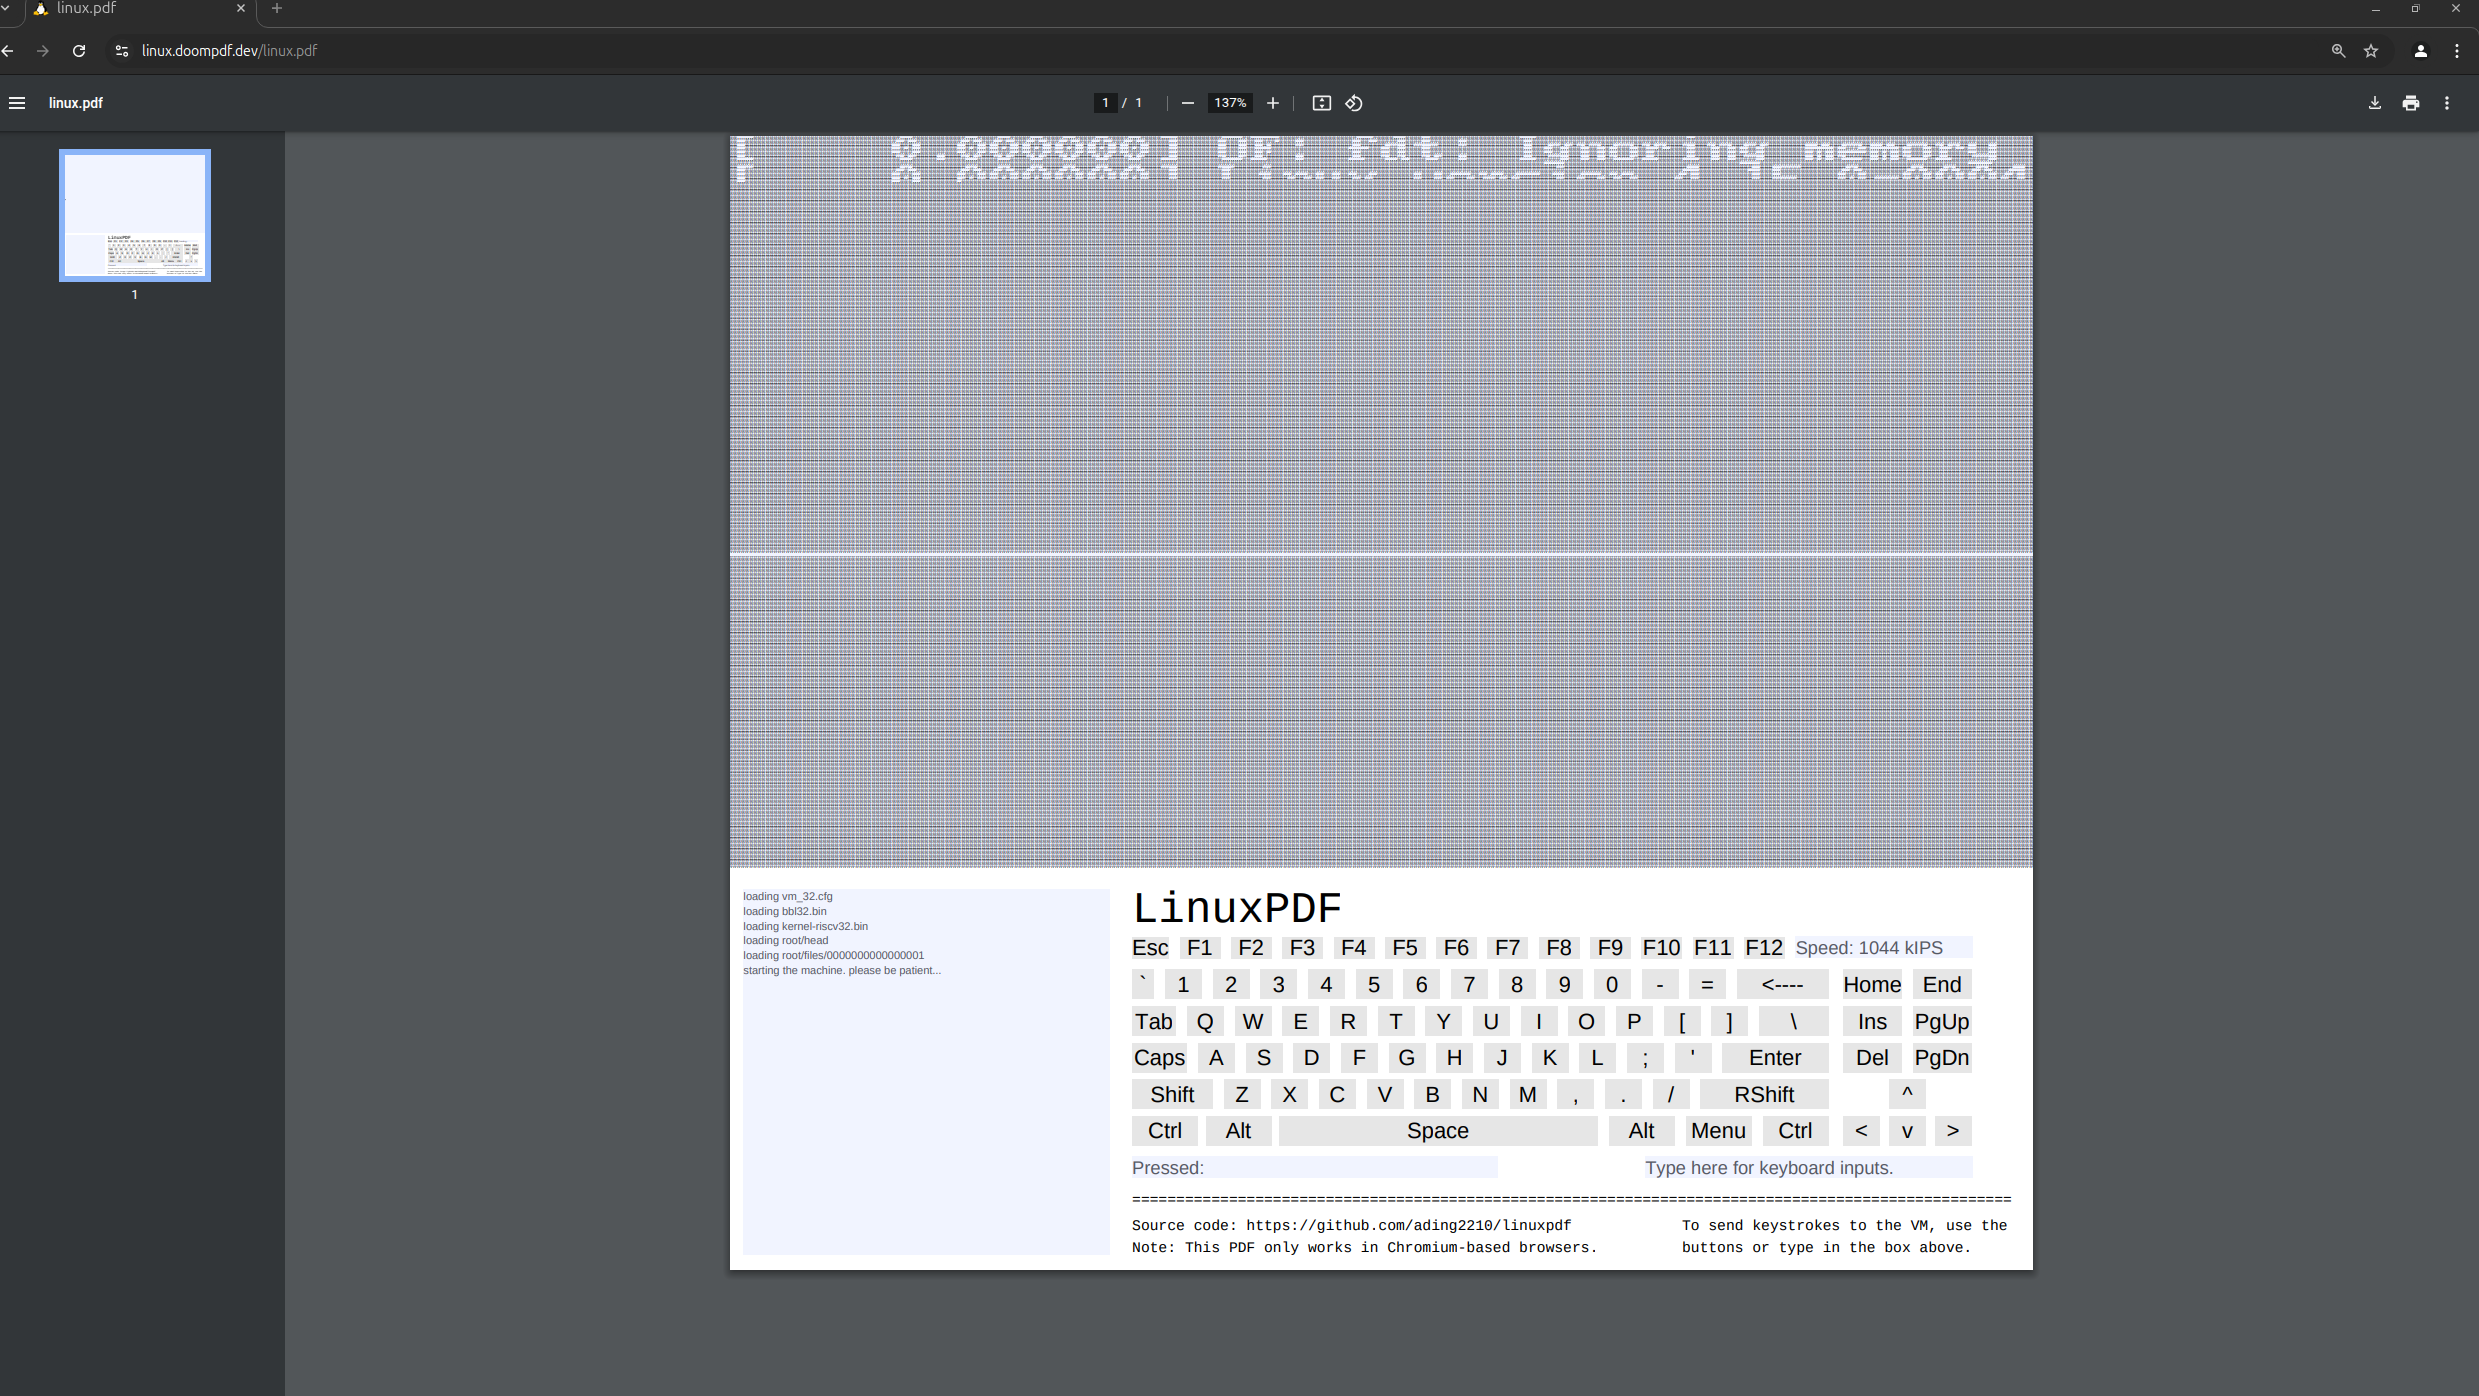Viewport: 2479px width, 1396px height.
Task: Bookmark the linux.pdf page
Action: coord(2370,50)
